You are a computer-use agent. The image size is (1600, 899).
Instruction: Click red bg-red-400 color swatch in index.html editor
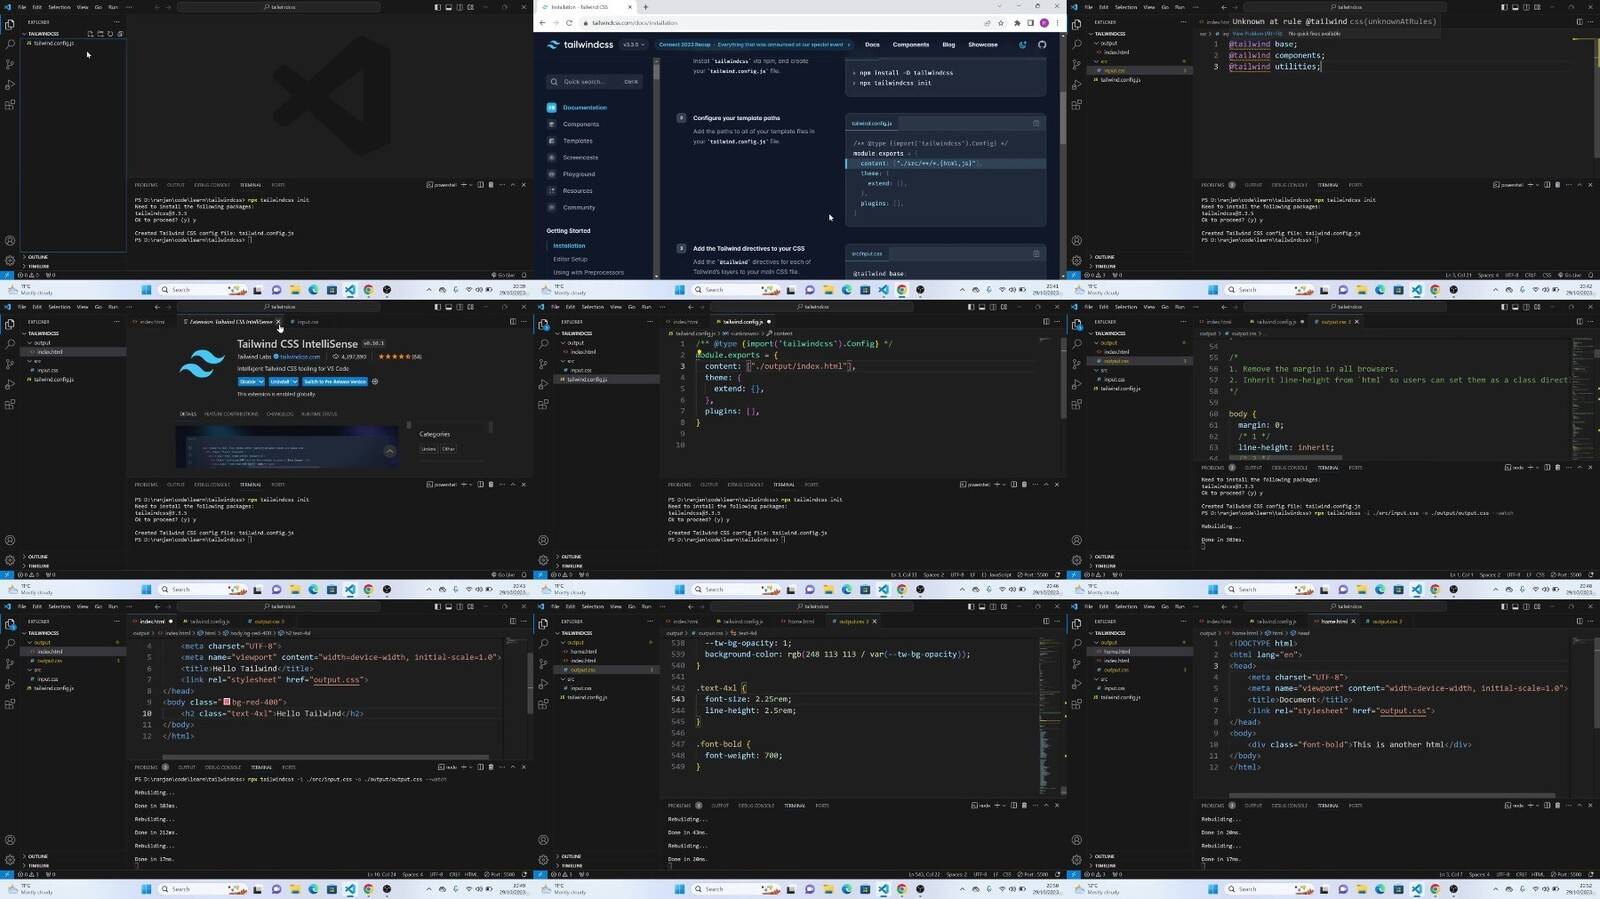227,702
